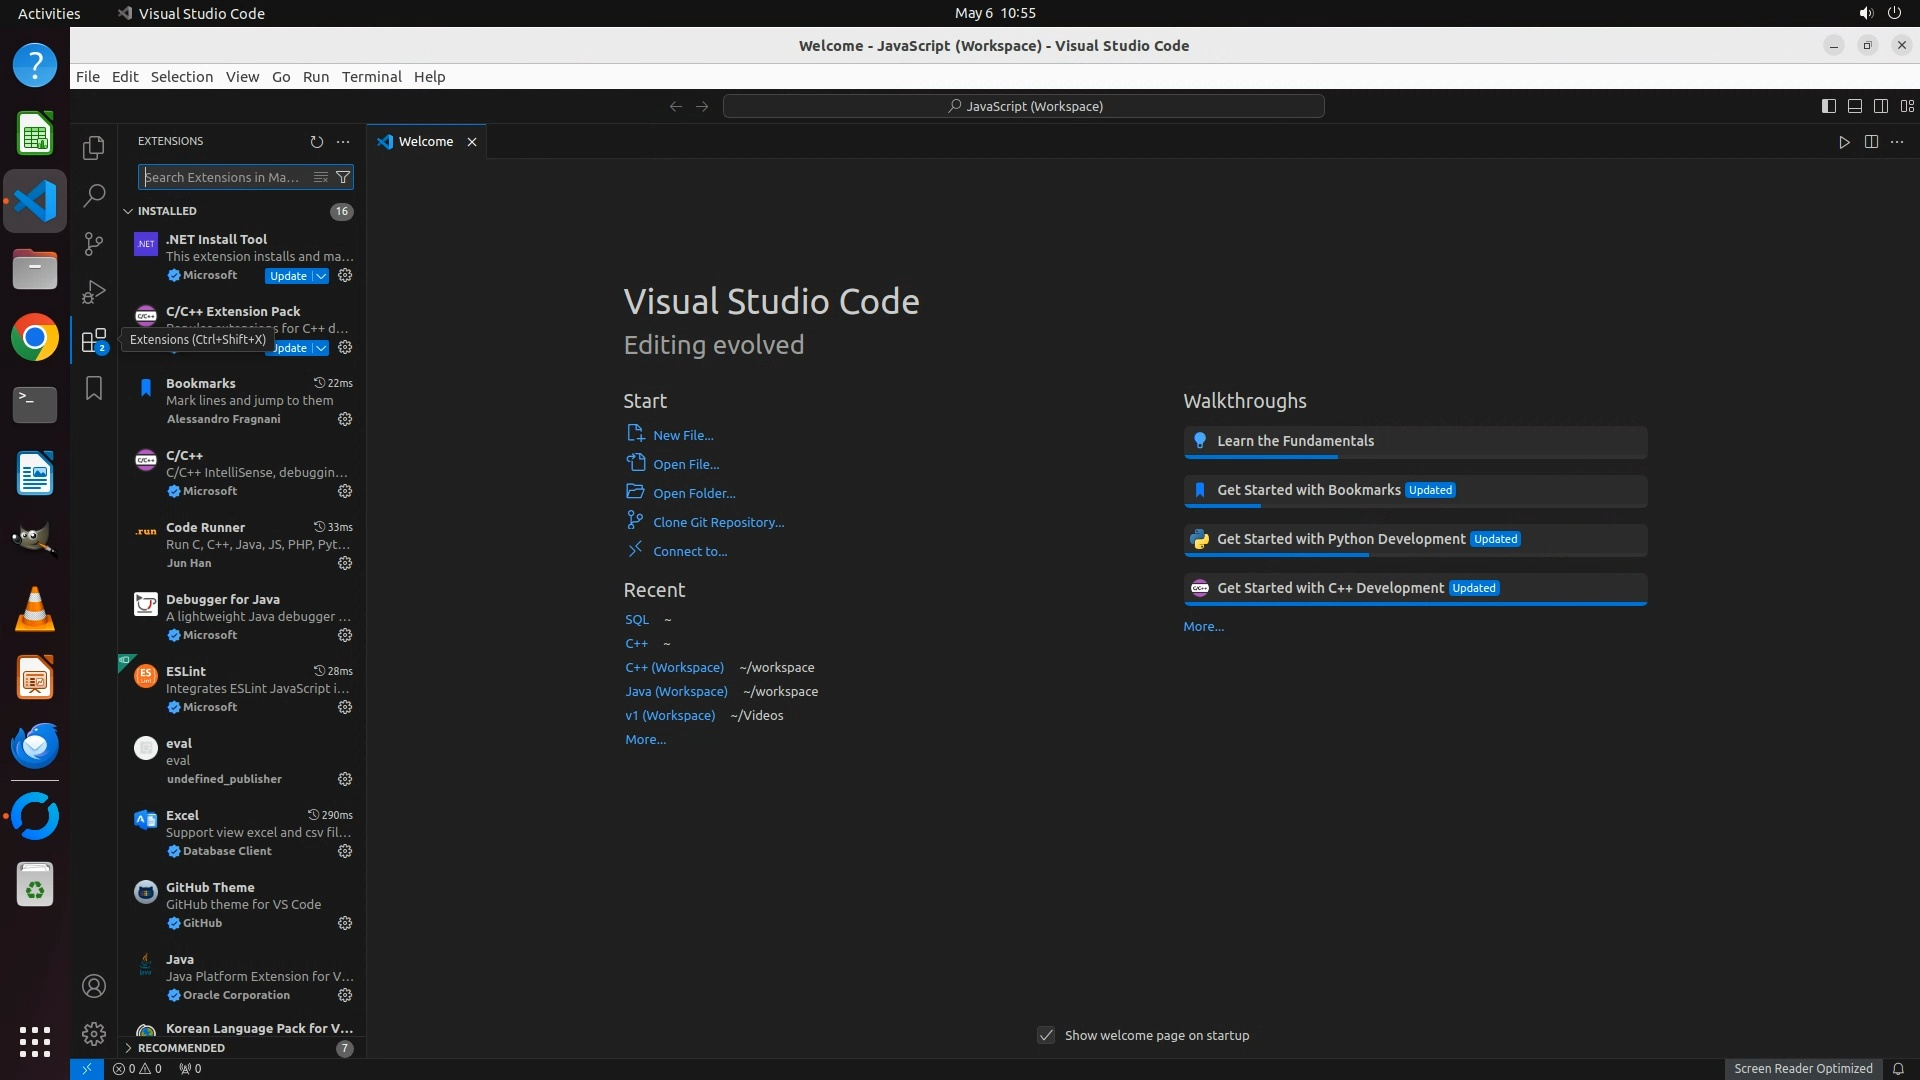Screen dimensions: 1920x1080
Task: Click the Clone Git Repository link
Action: tap(718, 522)
